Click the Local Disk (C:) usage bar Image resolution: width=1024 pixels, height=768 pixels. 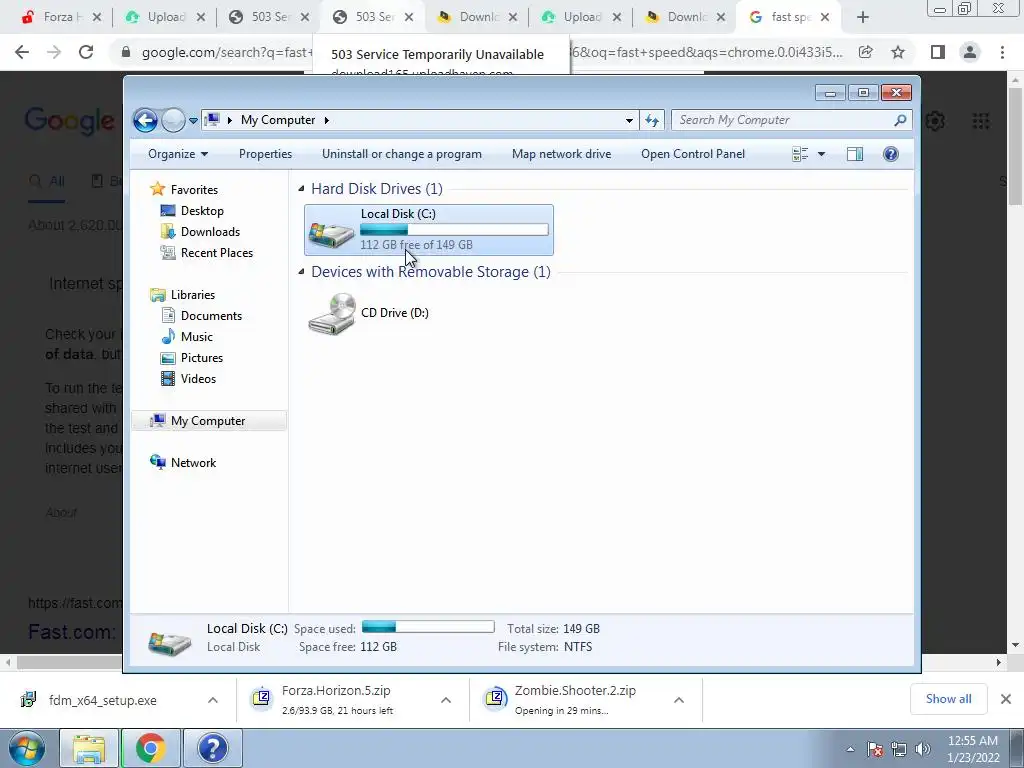[x=454, y=230]
